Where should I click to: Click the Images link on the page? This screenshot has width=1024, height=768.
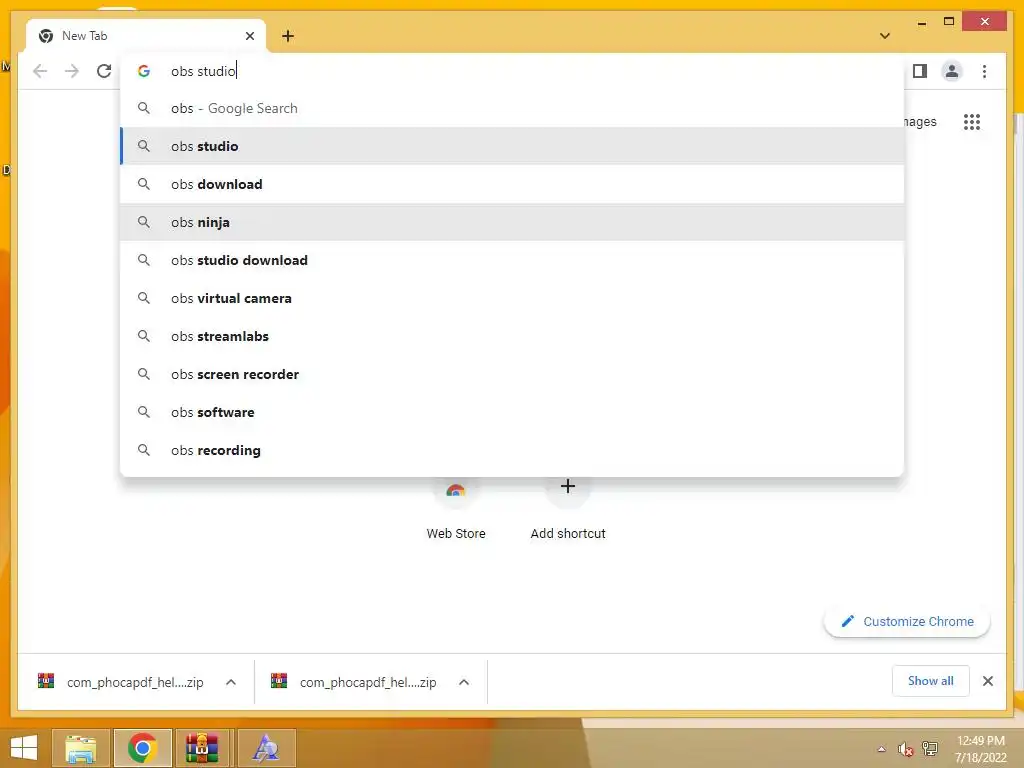[x=920, y=121]
